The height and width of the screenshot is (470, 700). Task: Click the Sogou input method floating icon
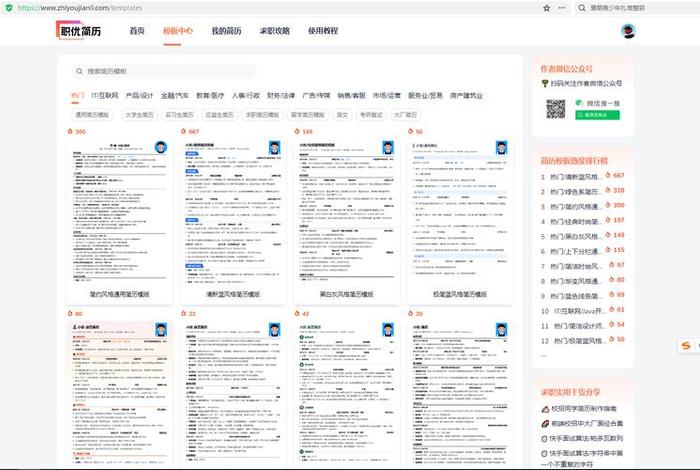[x=686, y=345]
